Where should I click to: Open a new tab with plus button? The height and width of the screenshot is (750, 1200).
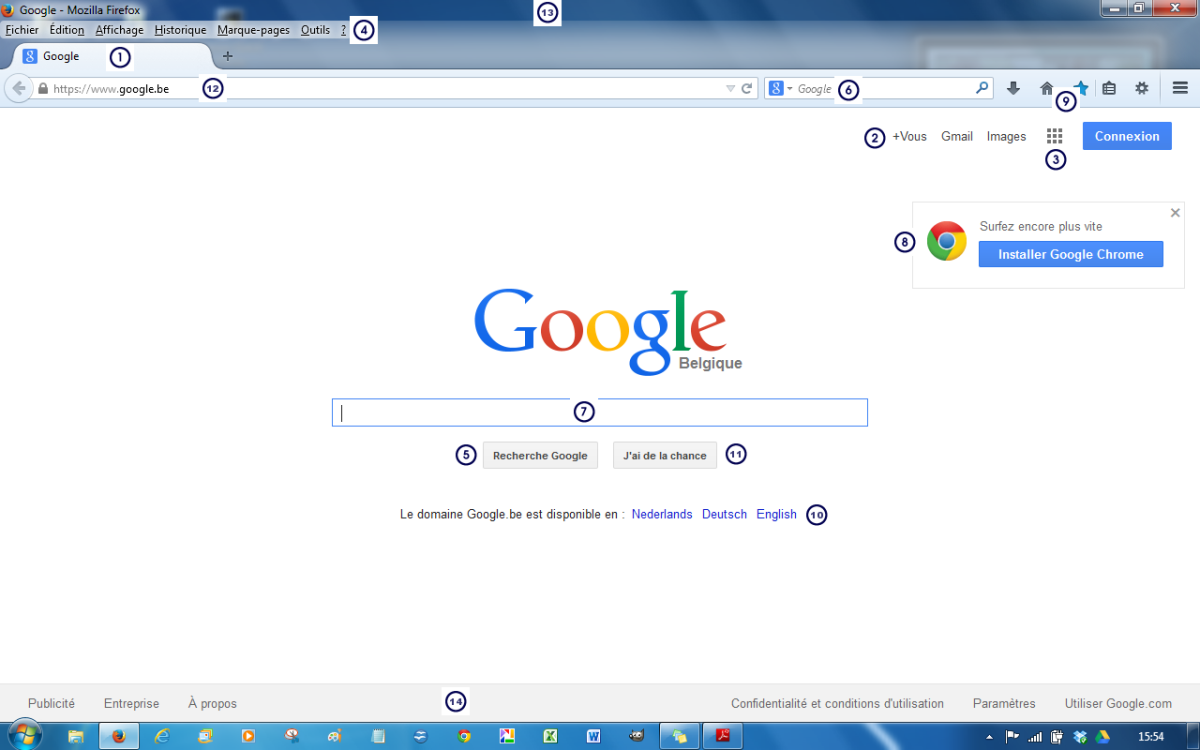227,56
